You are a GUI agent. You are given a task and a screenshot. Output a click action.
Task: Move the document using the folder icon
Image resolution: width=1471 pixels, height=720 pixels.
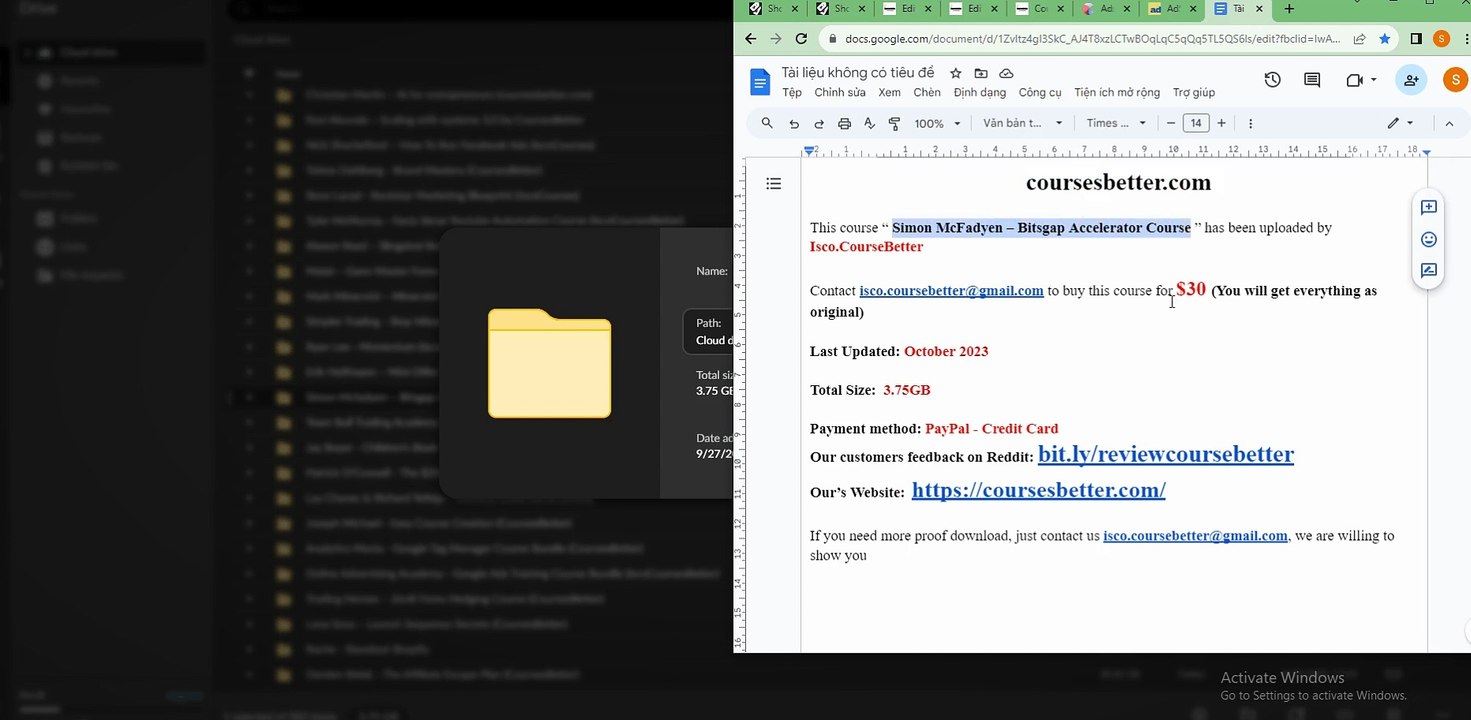[981, 73]
